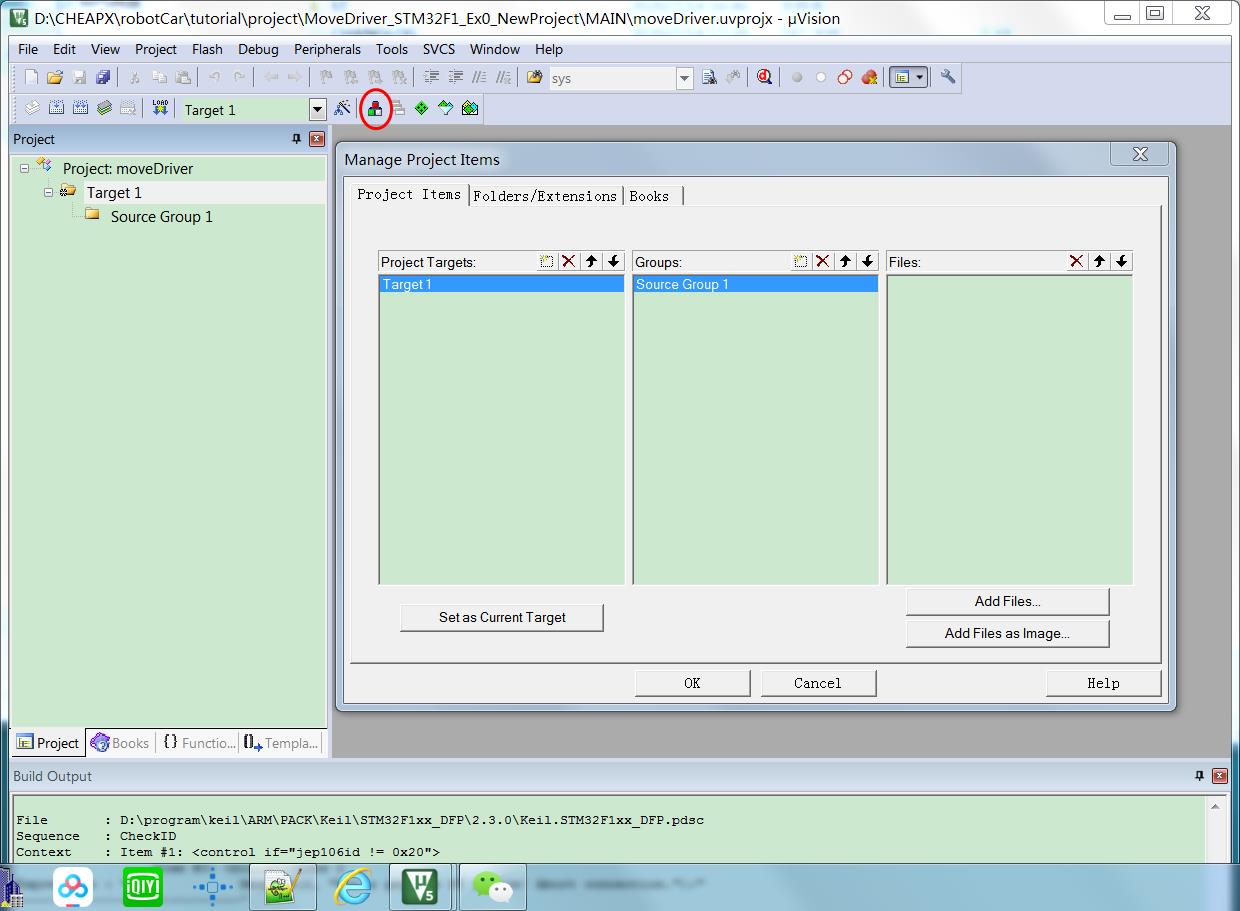Move Project Target up
This screenshot has height=911, width=1240.
click(592, 261)
